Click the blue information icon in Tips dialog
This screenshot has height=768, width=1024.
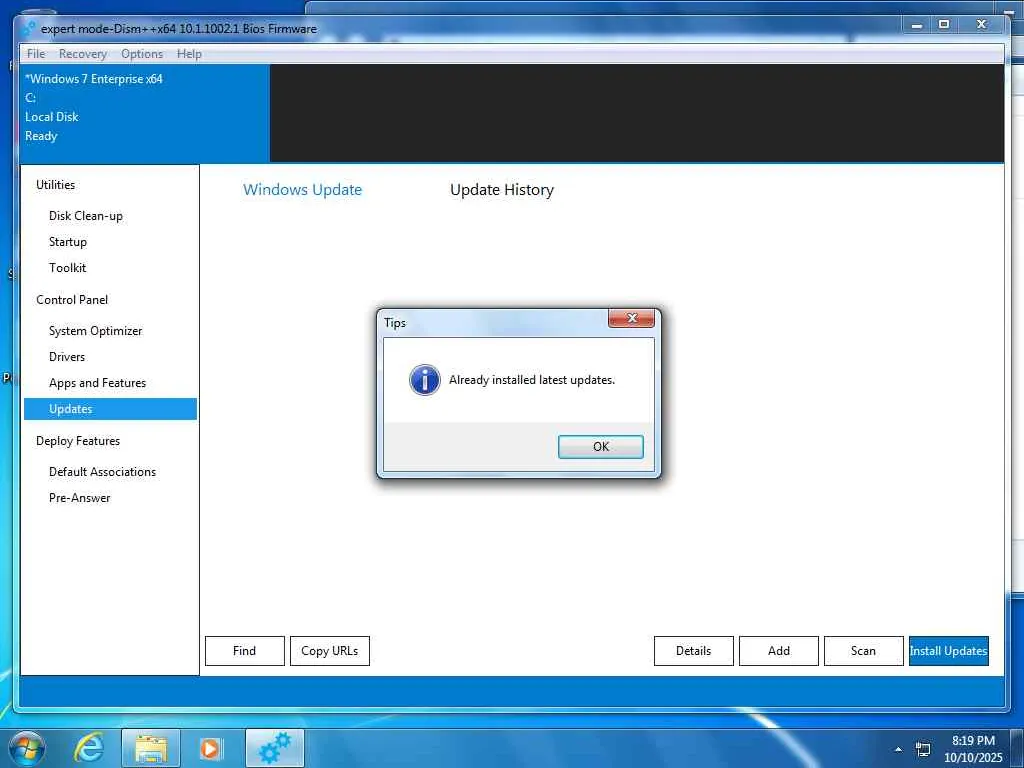[424, 380]
